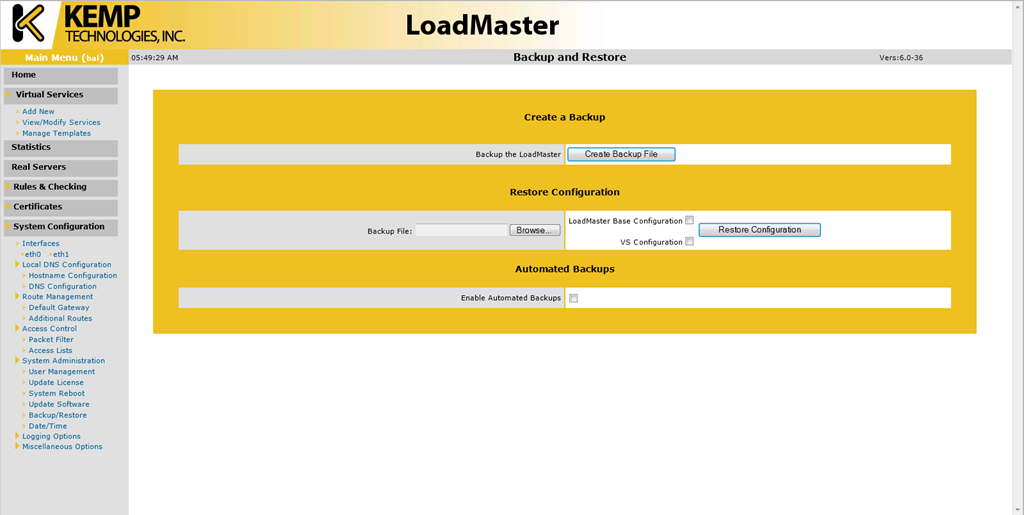Open Default Gateway settings

59,307
